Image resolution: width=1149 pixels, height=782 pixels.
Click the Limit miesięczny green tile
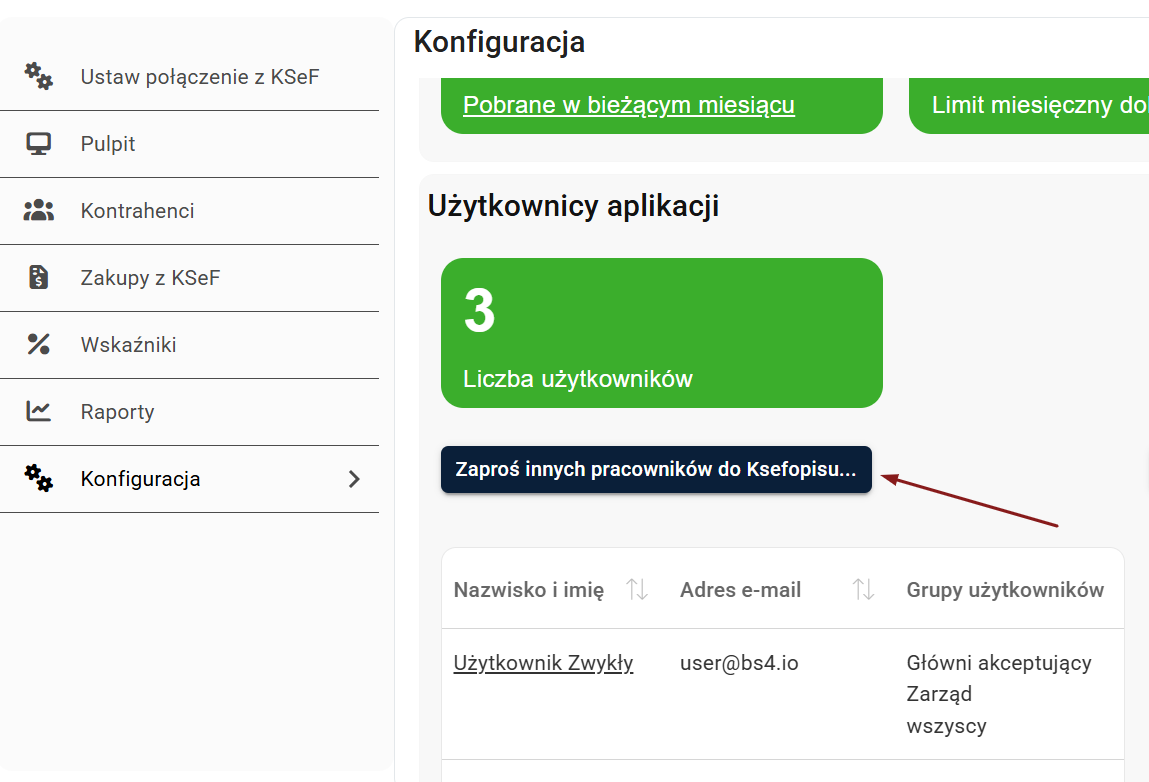[1030, 105]
